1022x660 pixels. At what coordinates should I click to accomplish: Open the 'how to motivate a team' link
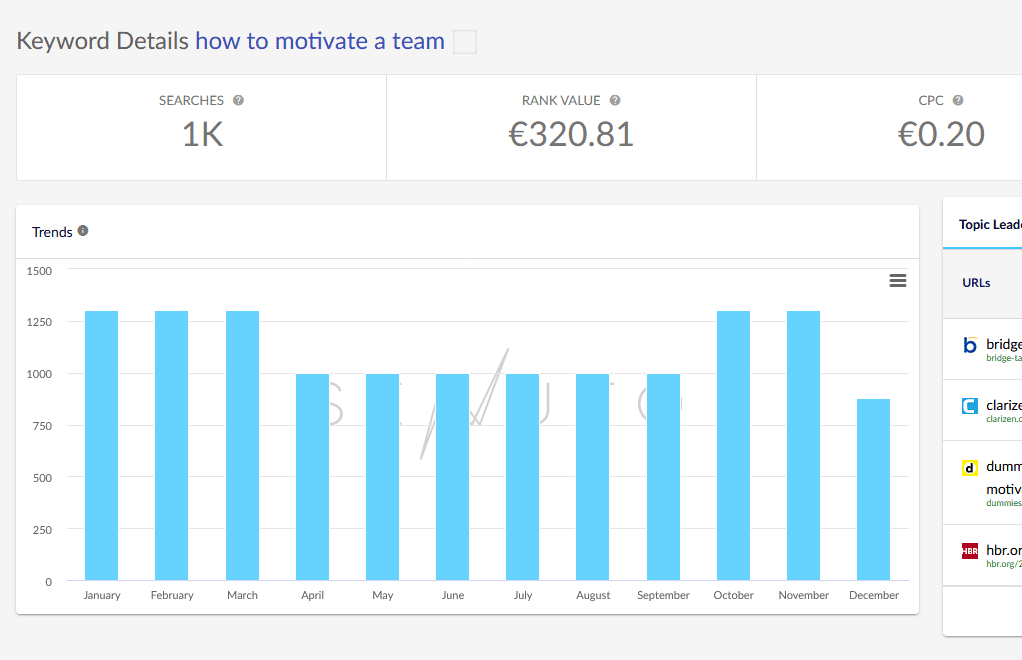click(x=320, y=42)
